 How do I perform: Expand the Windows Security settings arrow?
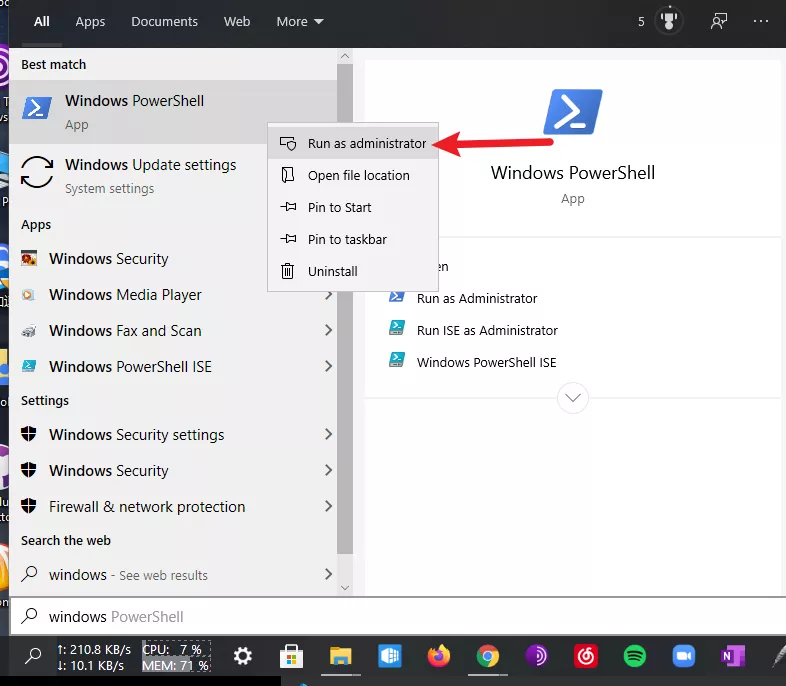click(x=328, y=434)
